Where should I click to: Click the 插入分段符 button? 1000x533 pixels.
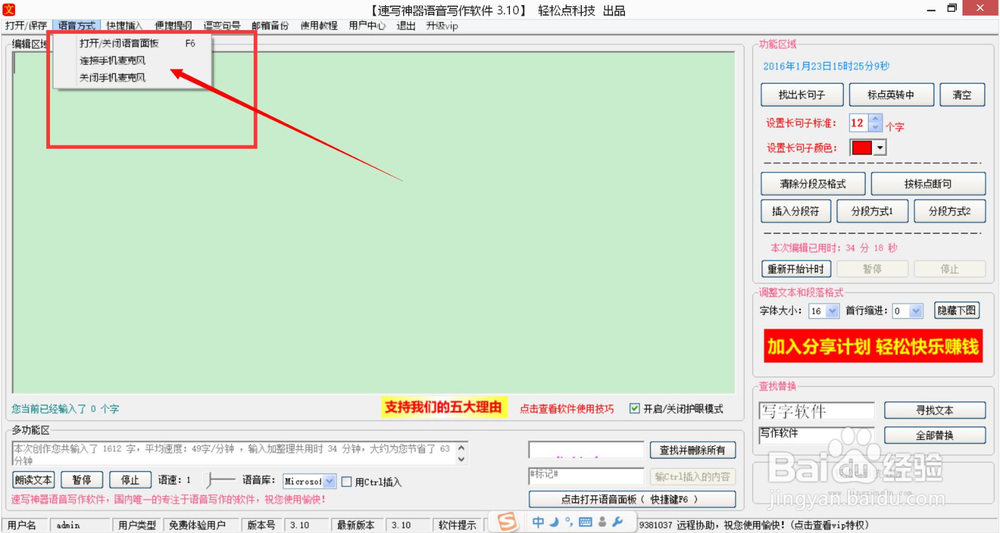(x=795, y=211)
